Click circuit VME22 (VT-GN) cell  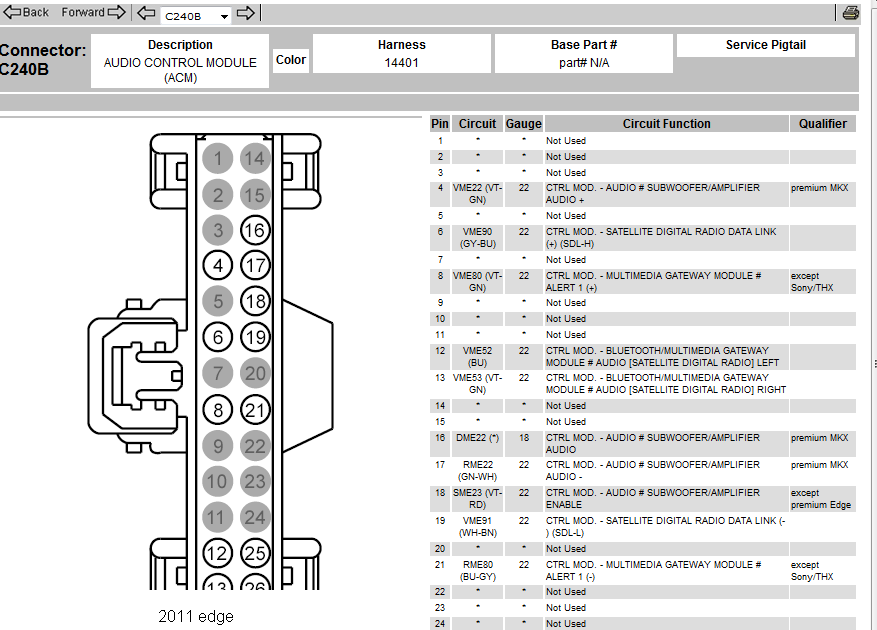point(477,194)
